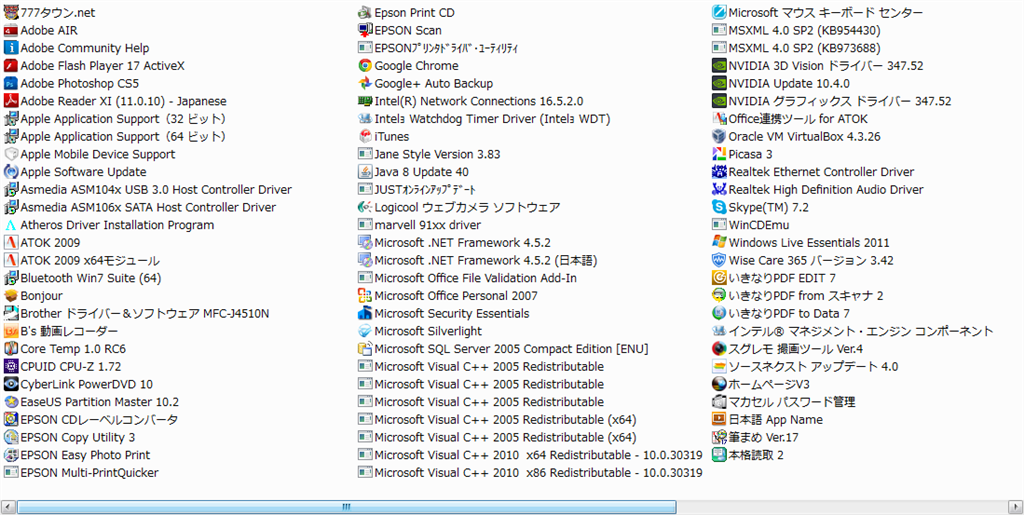Click the Apple Software Update icon
The width and height of the screenshot is (1024, 515).
click(10, 172)
